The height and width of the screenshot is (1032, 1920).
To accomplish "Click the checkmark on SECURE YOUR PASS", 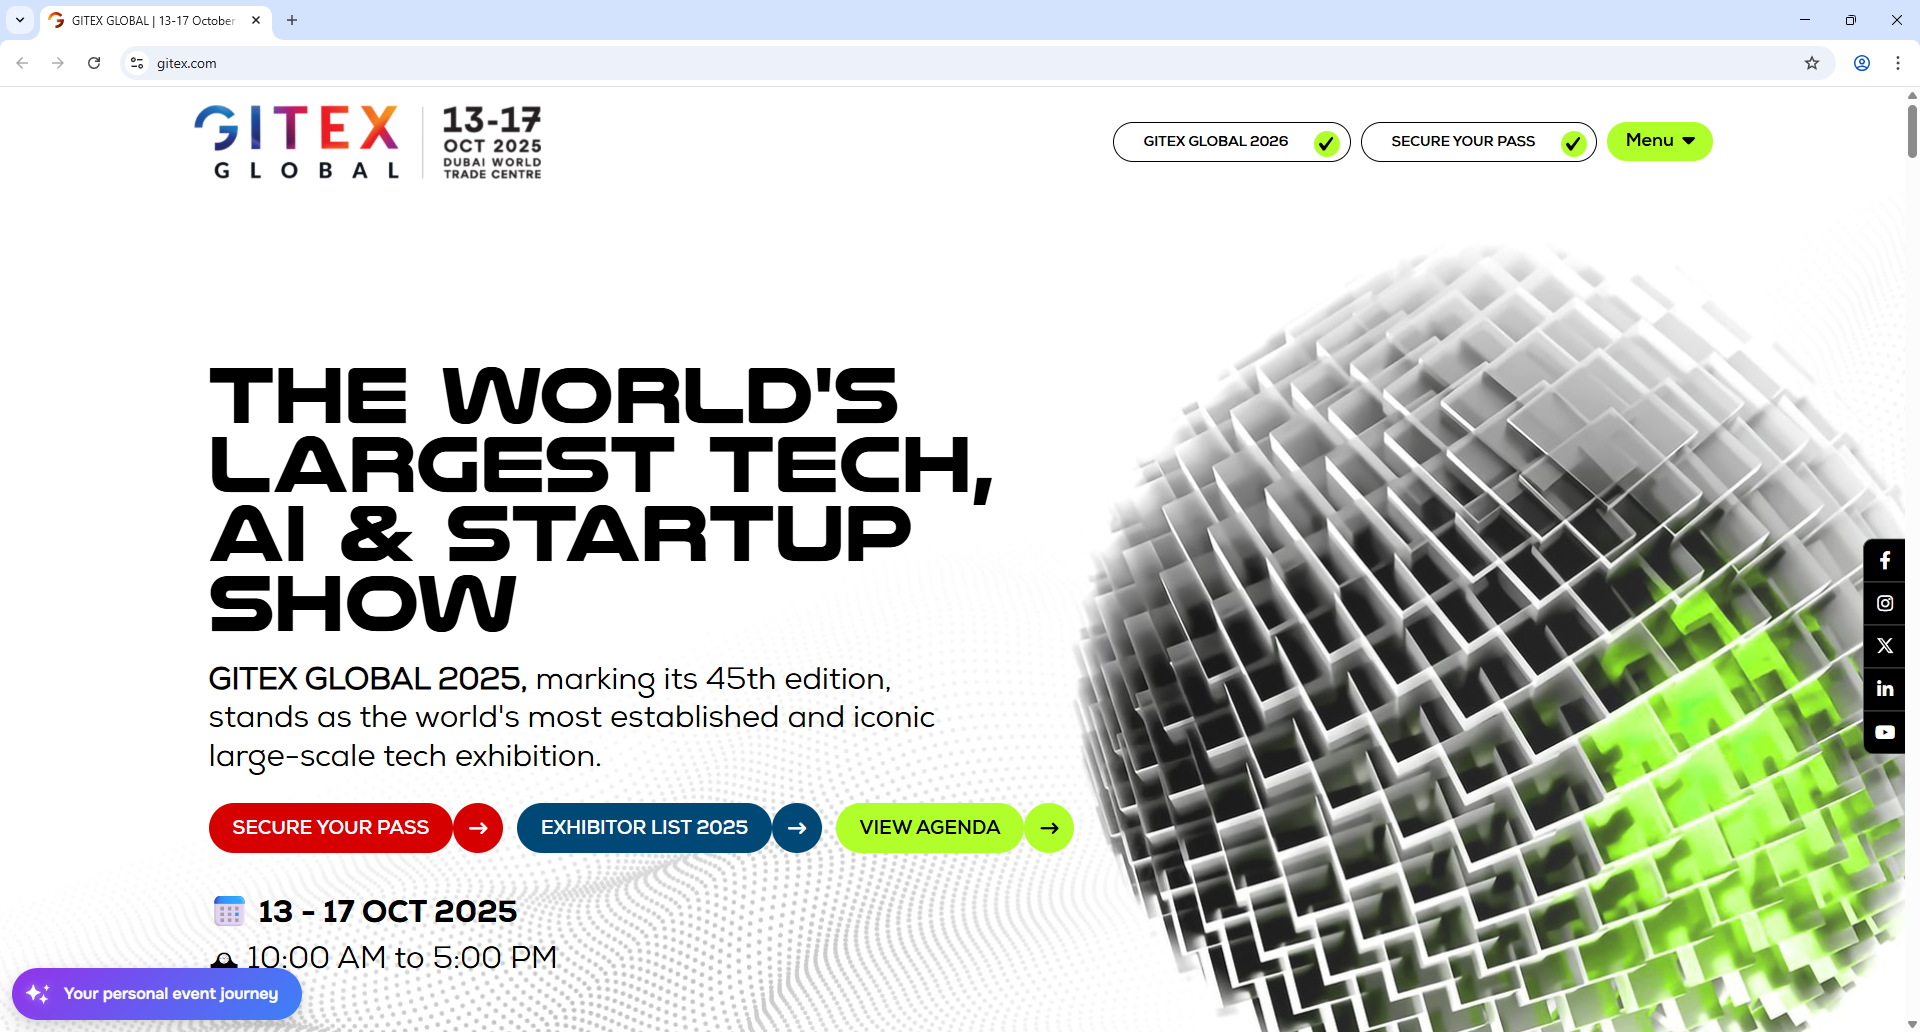I will pyautogui.click(x=1573, y=142).
